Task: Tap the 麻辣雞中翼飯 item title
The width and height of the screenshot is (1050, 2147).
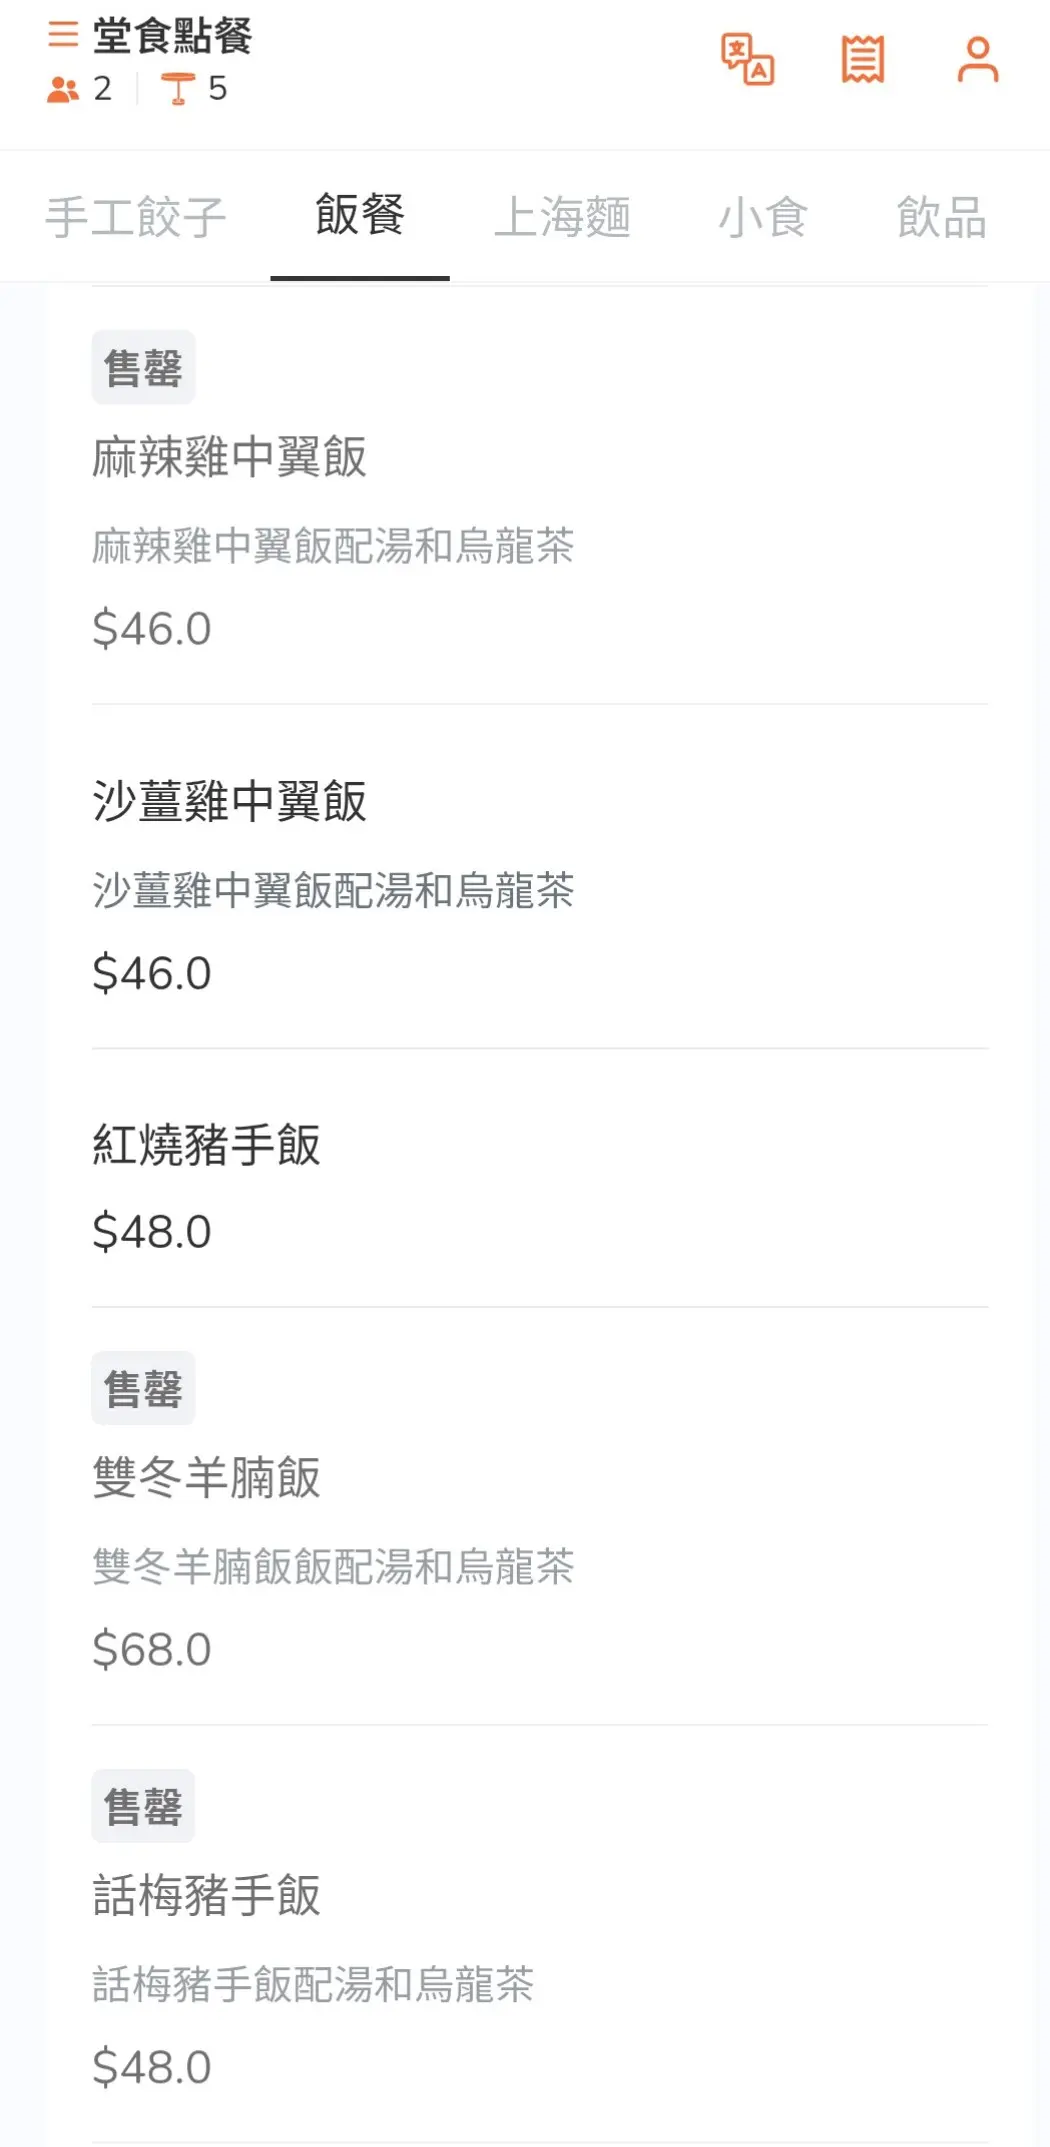Action: pyautogui.click(x=230, y=458)
